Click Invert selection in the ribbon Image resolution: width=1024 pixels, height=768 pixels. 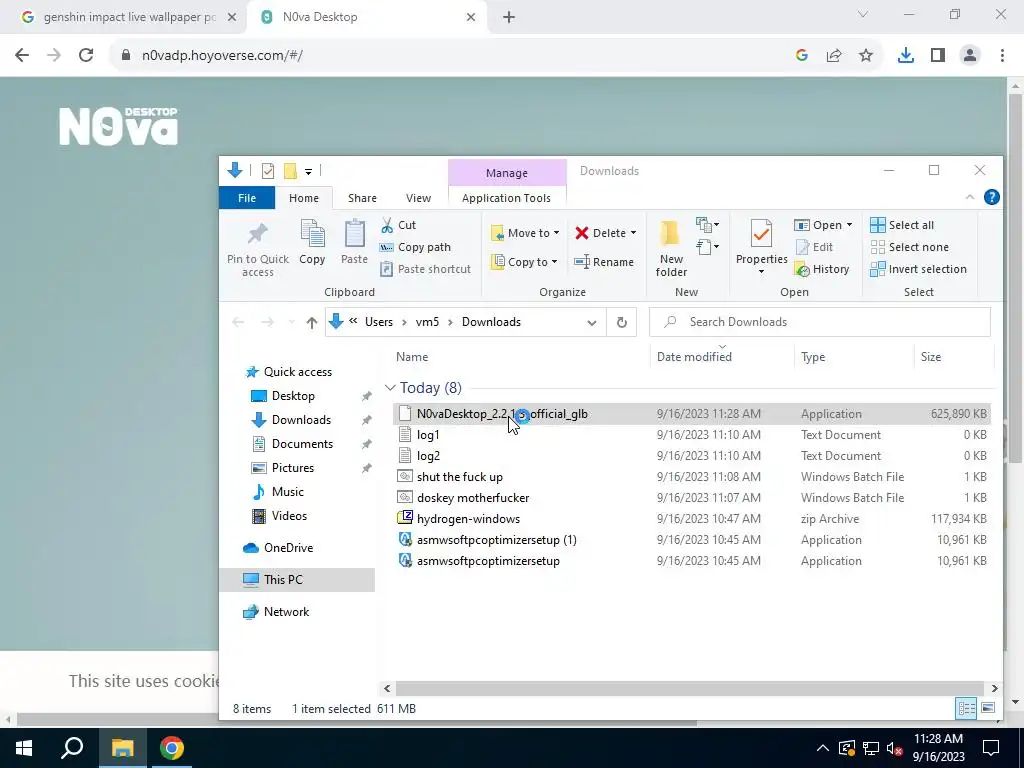(x=918, y=269)
